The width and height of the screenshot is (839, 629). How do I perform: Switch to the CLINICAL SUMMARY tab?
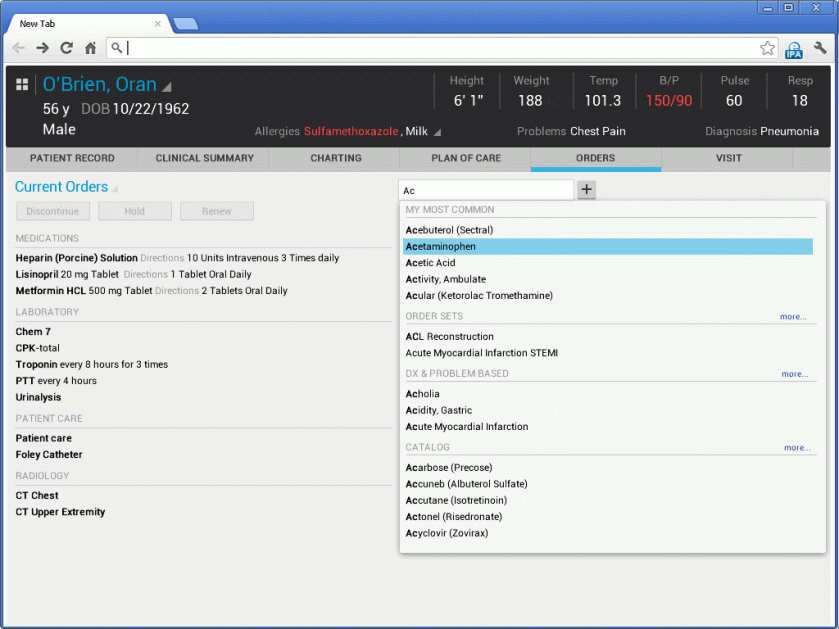pos(201,158)
